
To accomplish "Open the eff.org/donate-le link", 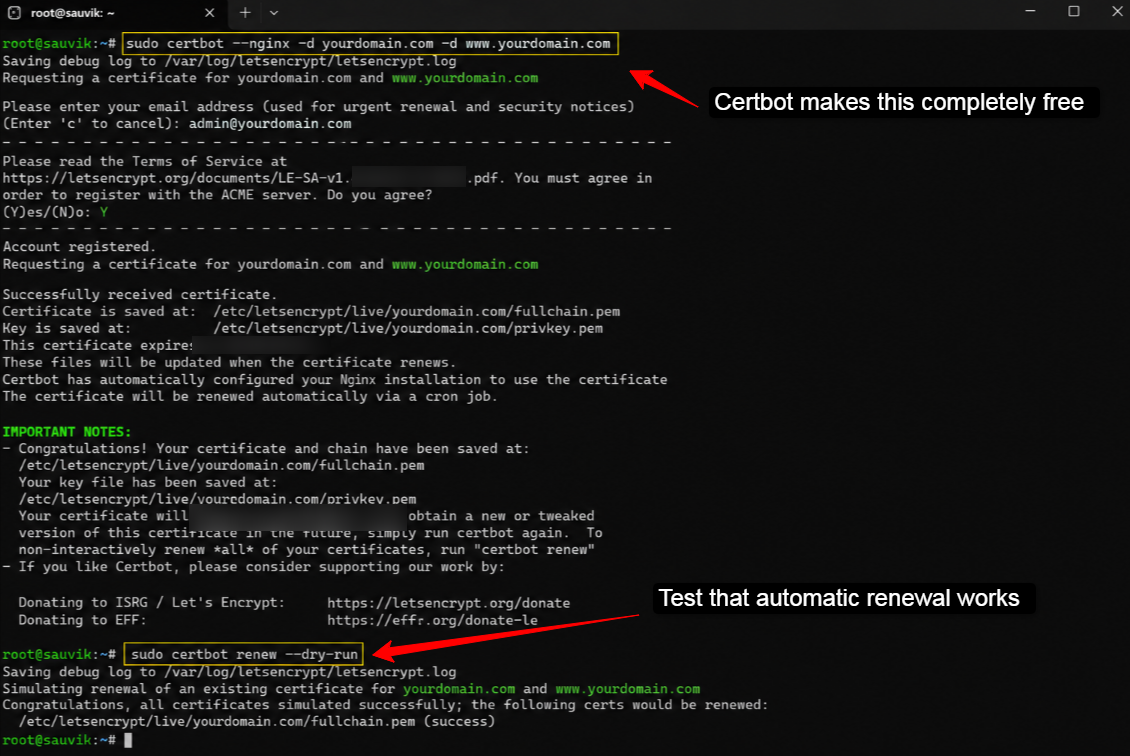I will click(432, 621).
